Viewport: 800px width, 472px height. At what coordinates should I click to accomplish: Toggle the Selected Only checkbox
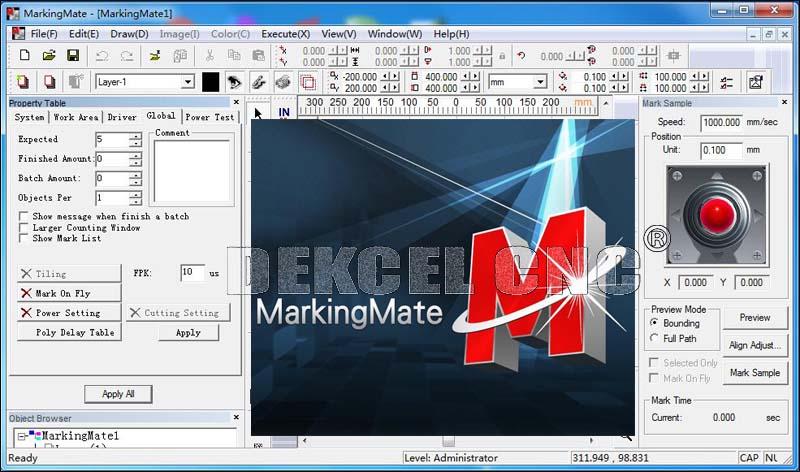(x=653, y=362)
